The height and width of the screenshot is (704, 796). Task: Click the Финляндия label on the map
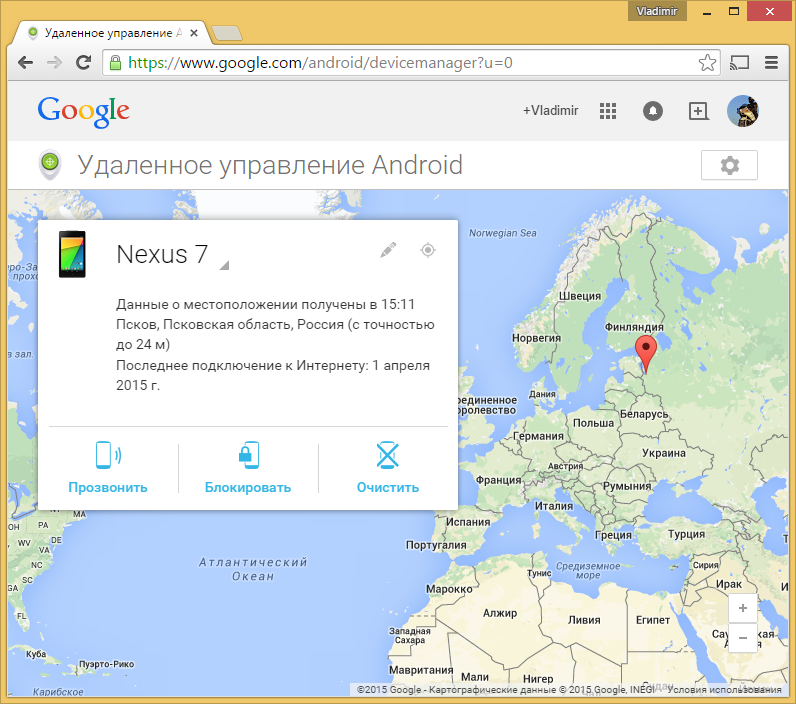[634, 327]
